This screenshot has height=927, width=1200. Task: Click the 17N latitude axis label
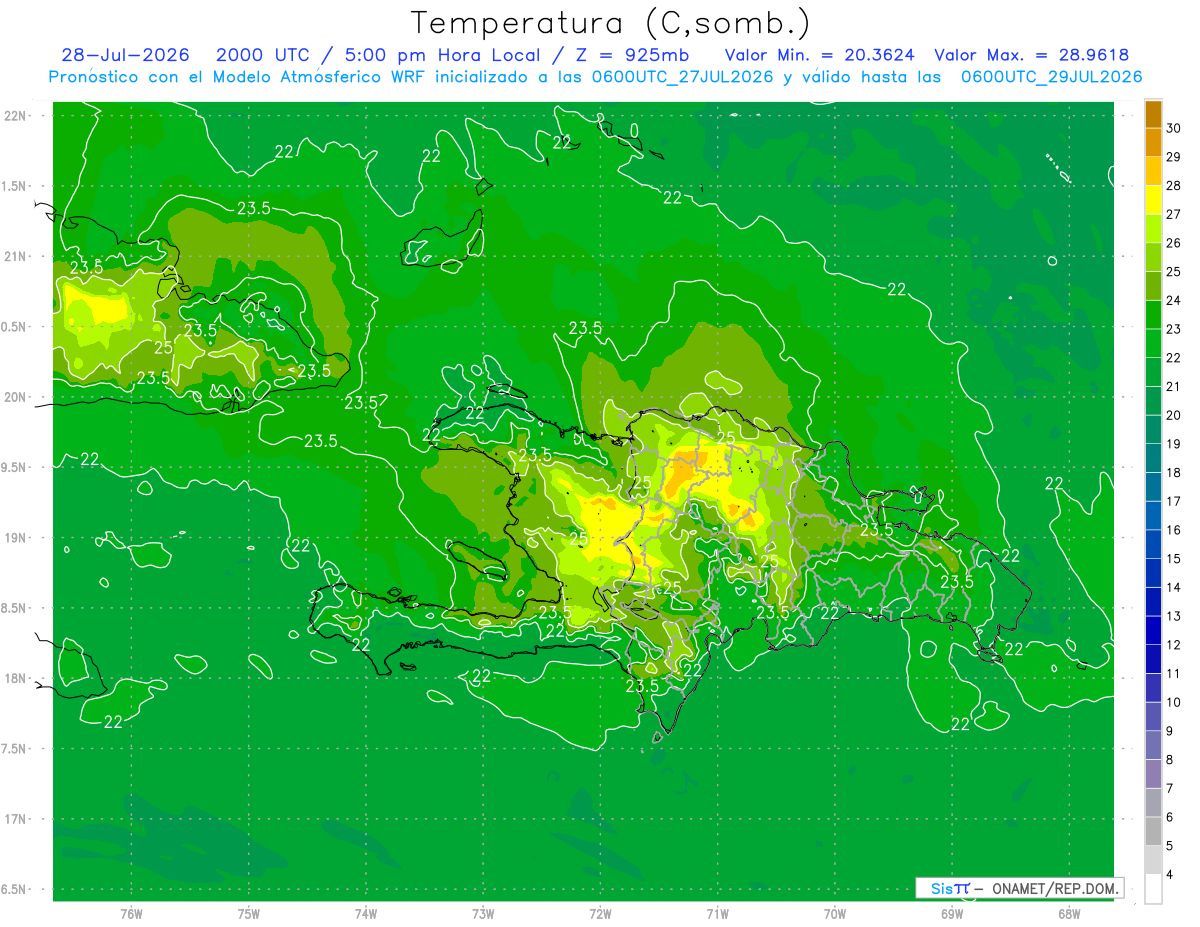pyautogui.click(x=15, y=819)
